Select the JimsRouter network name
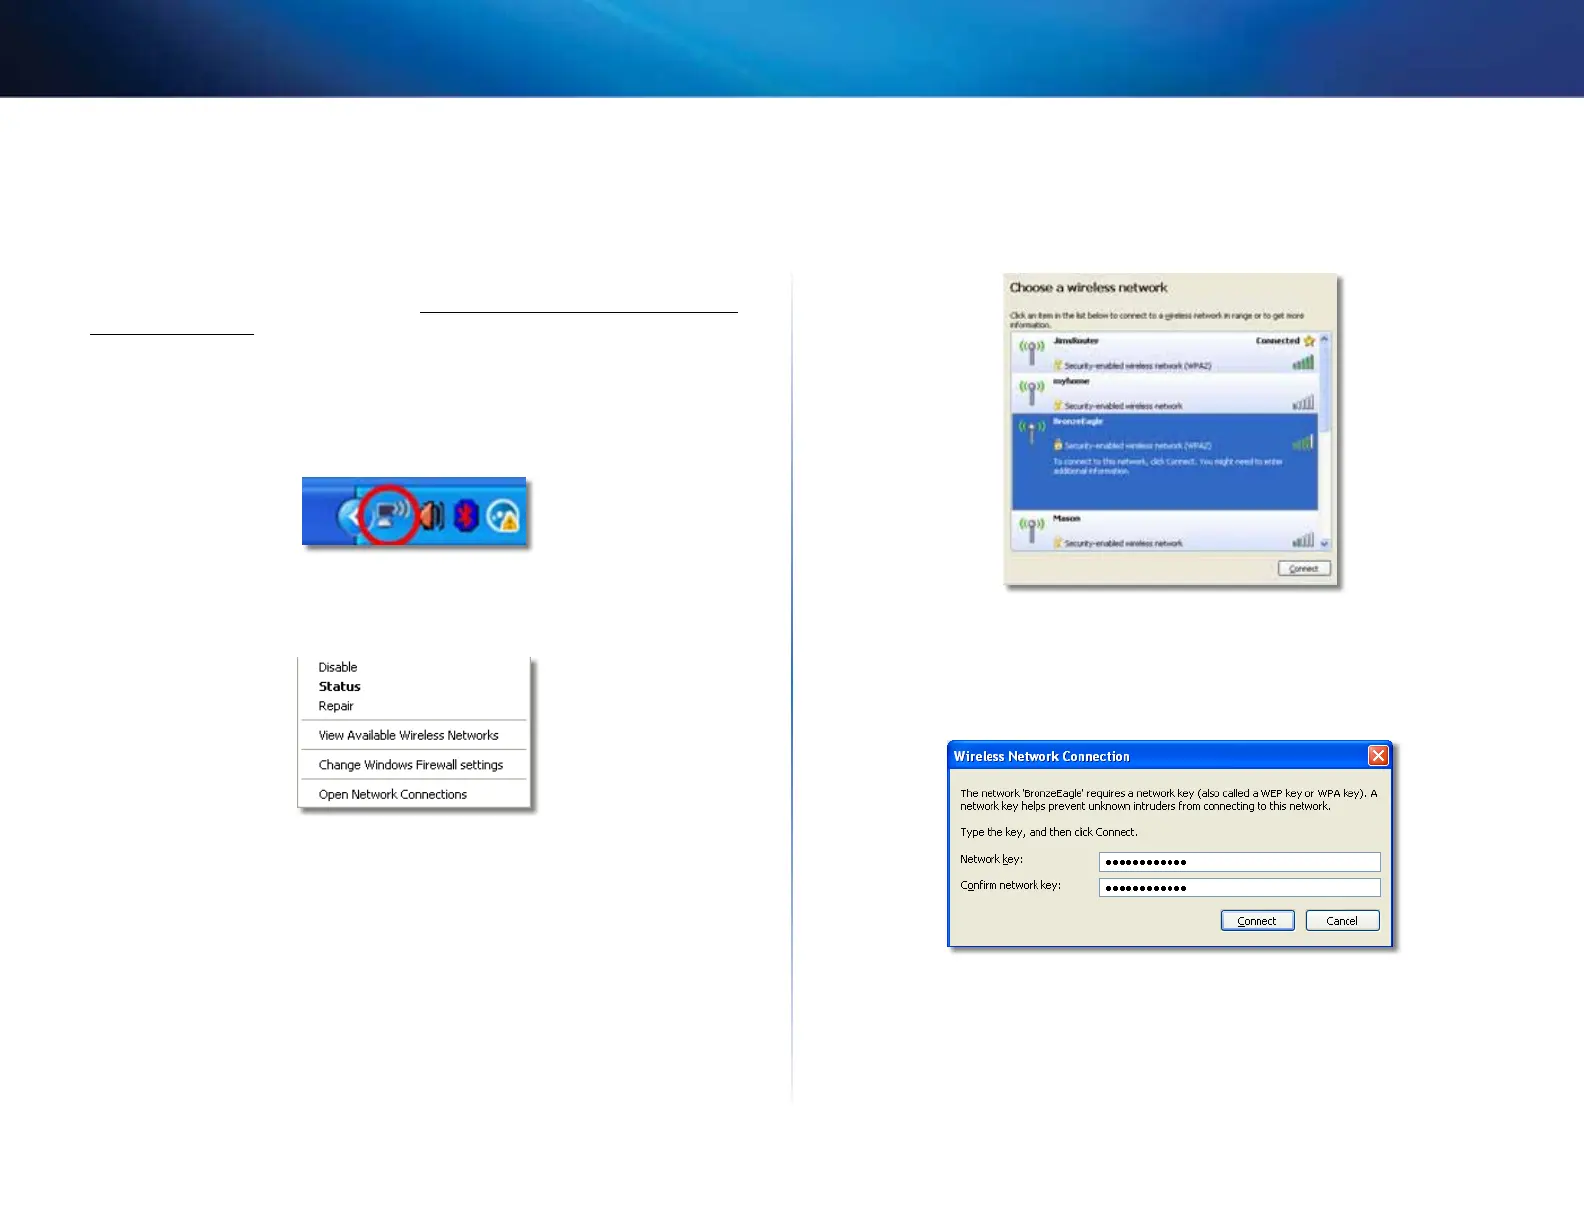 click(1076, 341)
